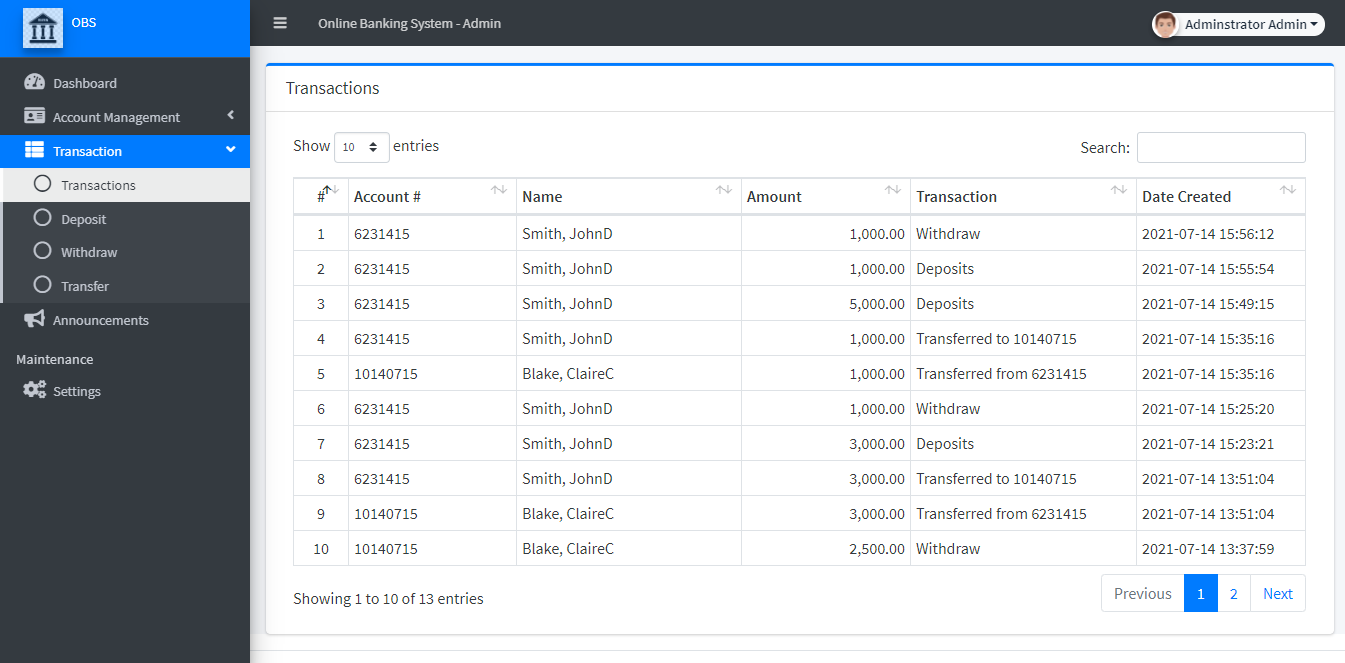Click the Next pagination button

(x=1277, y=593)
